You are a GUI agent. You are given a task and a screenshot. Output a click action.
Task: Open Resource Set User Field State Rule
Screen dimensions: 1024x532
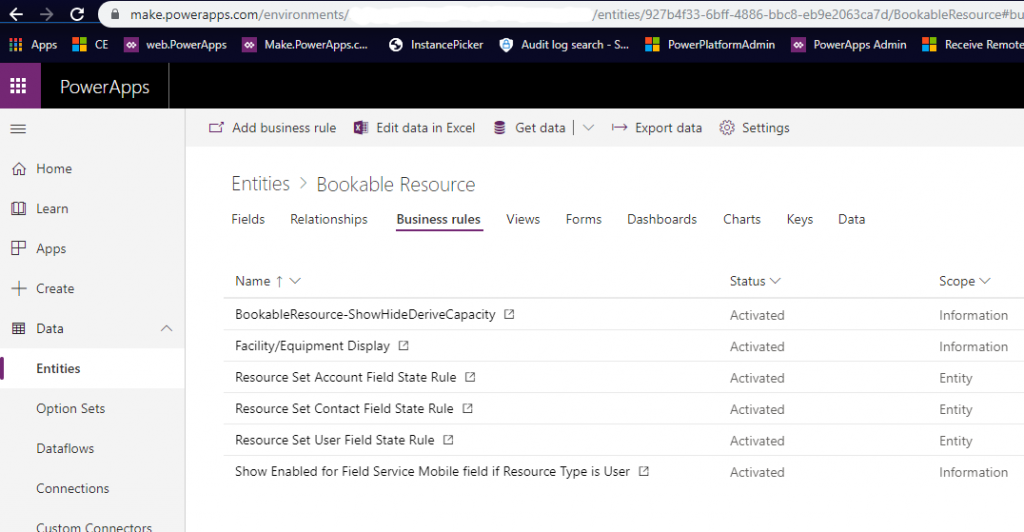[334, 439]
